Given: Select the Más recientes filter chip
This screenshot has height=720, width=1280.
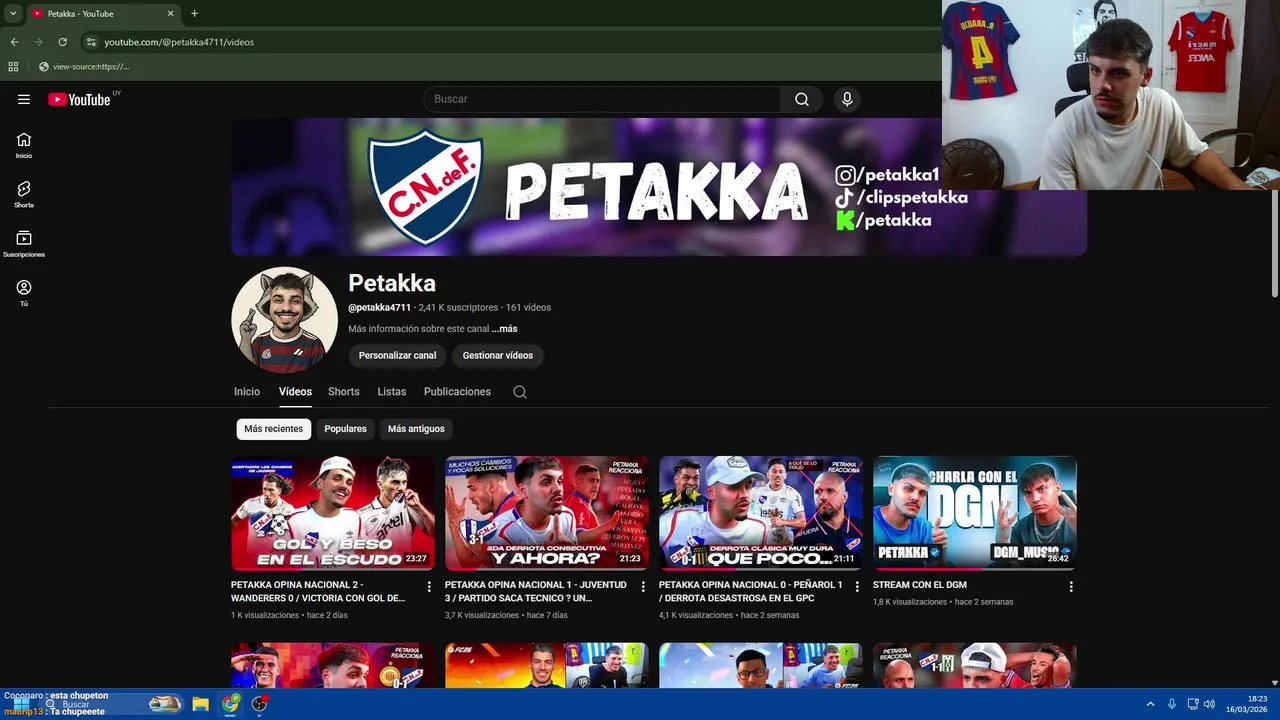Looking at the screenshot, I should 273,429.
